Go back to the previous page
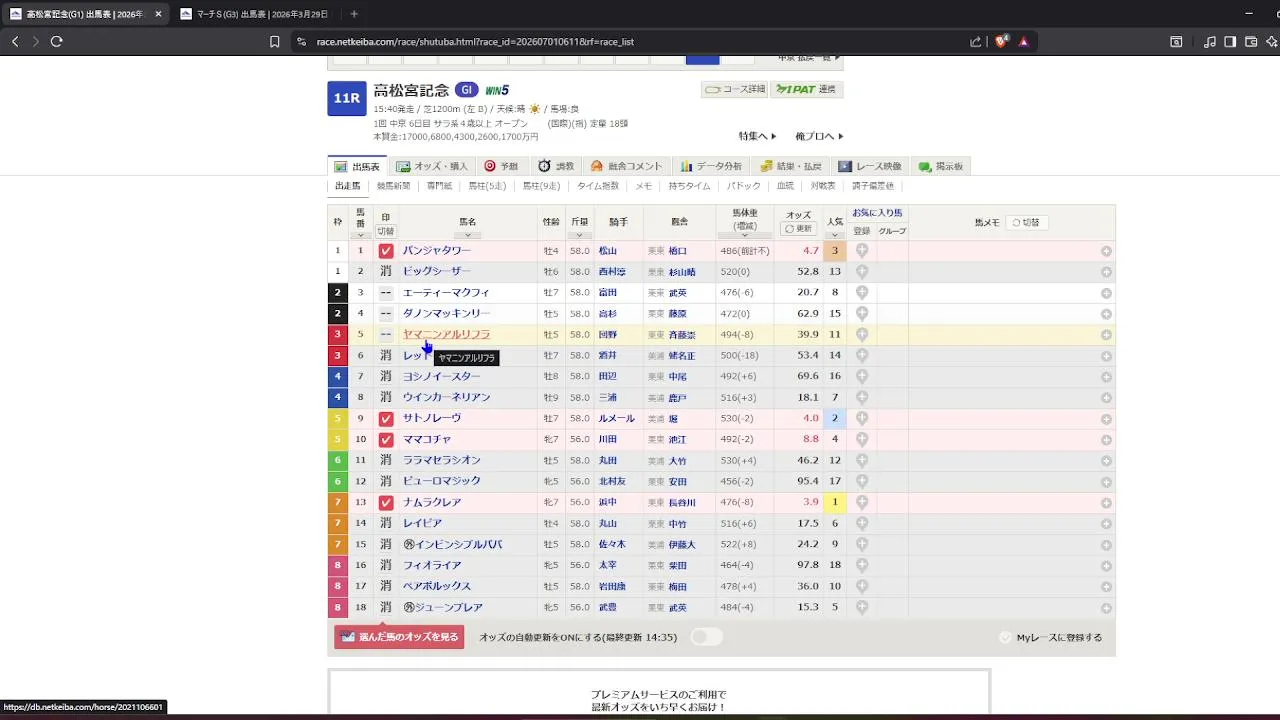The height and width of the screenshot is (720, 1280). click(x=15, y=41)
